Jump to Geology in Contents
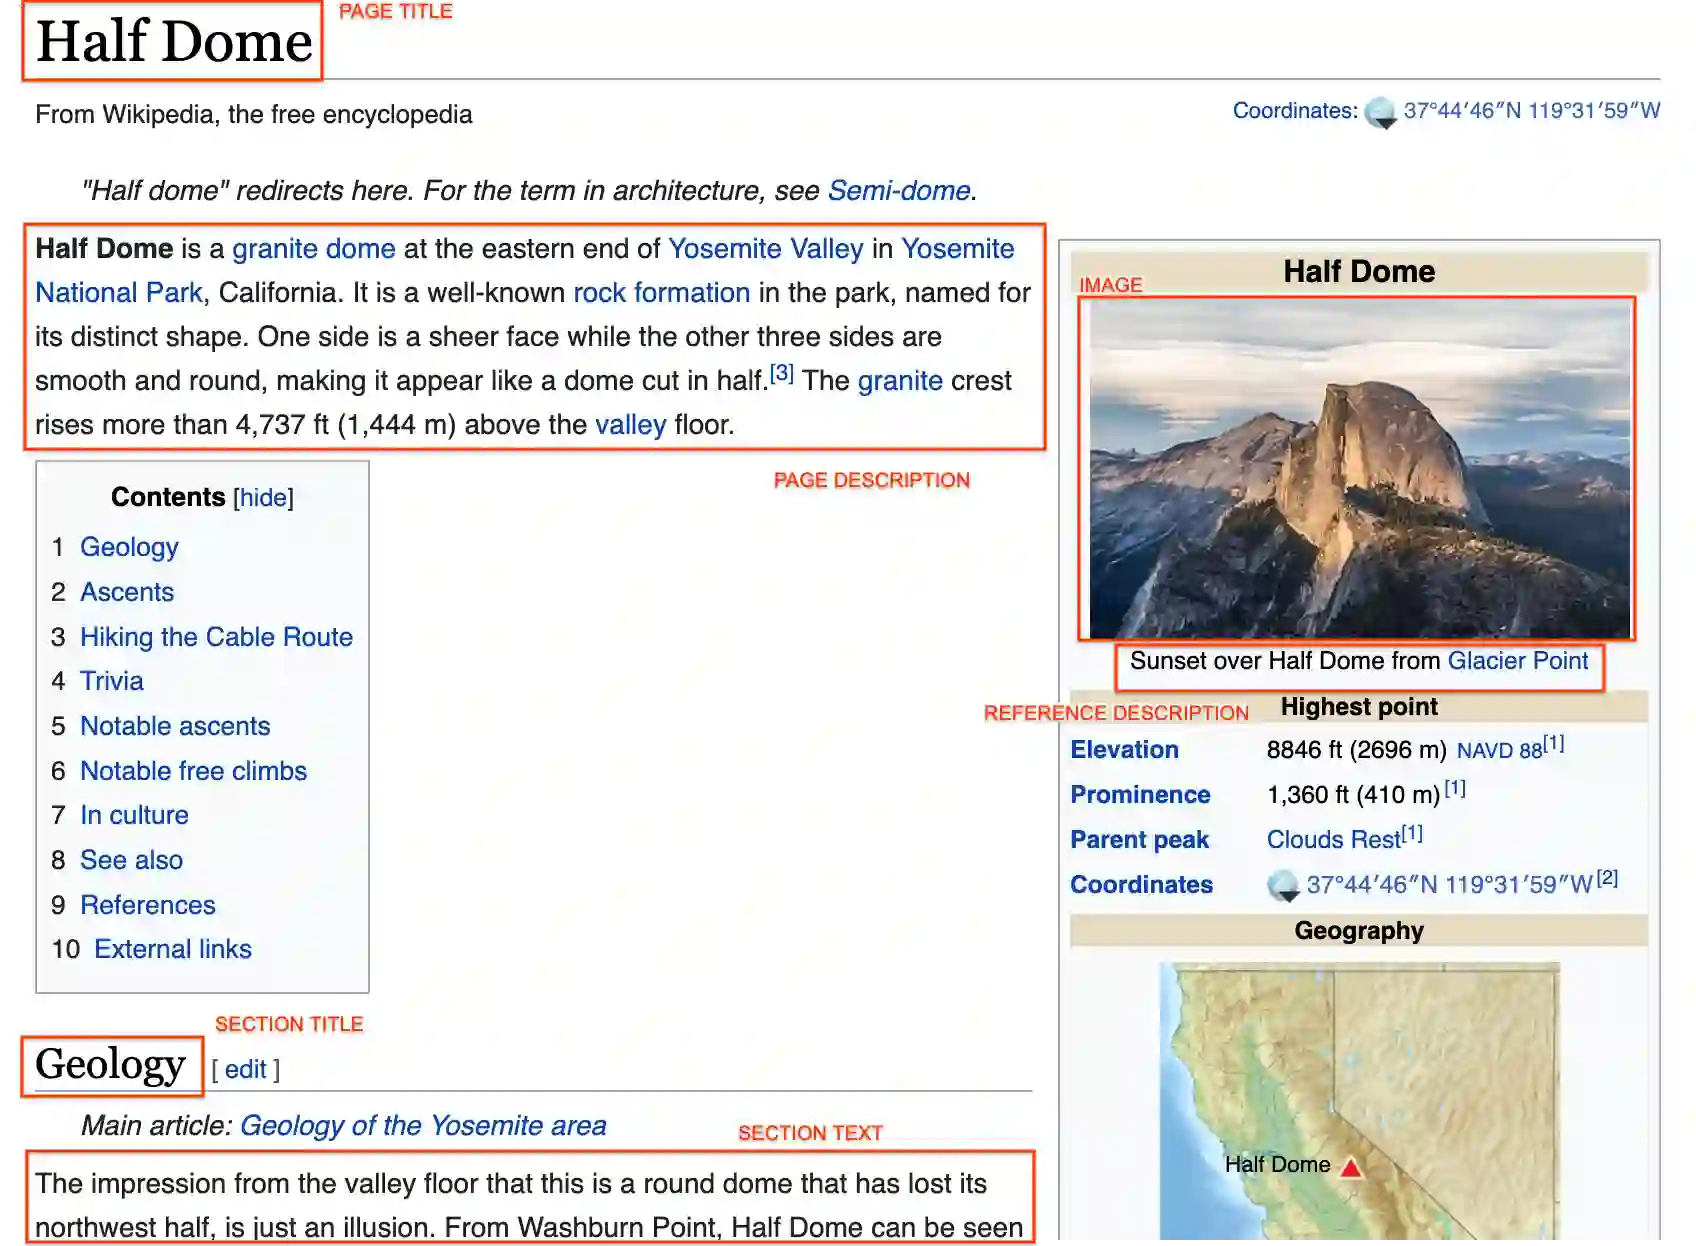Image resolution: width=1696 pixels, height=1246 pixels. point(129,547)
